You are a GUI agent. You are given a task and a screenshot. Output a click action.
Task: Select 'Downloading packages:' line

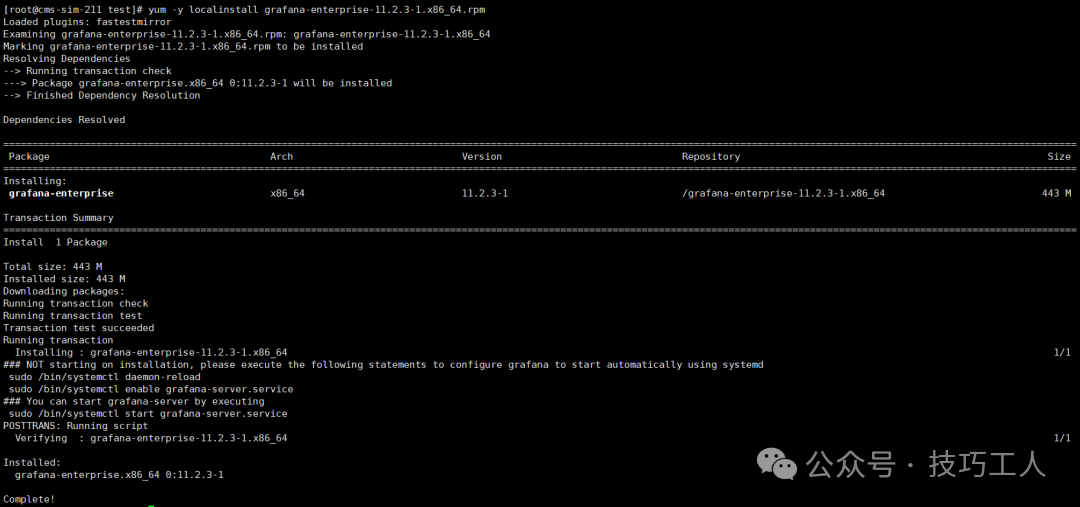tap(64, 291)
